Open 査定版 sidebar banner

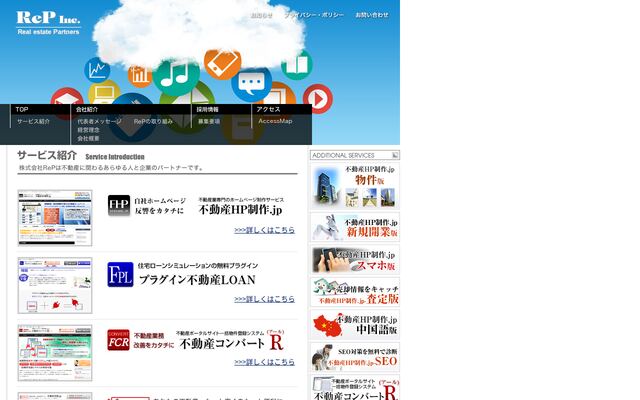[355, 292]
